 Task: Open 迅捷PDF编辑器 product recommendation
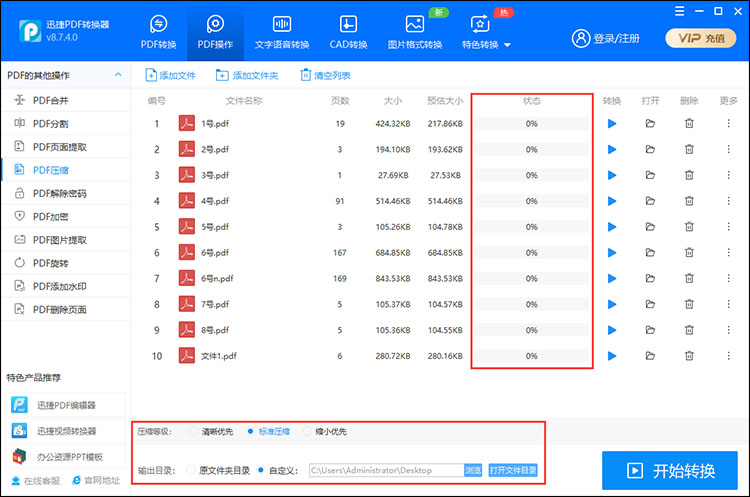[66, 405]
